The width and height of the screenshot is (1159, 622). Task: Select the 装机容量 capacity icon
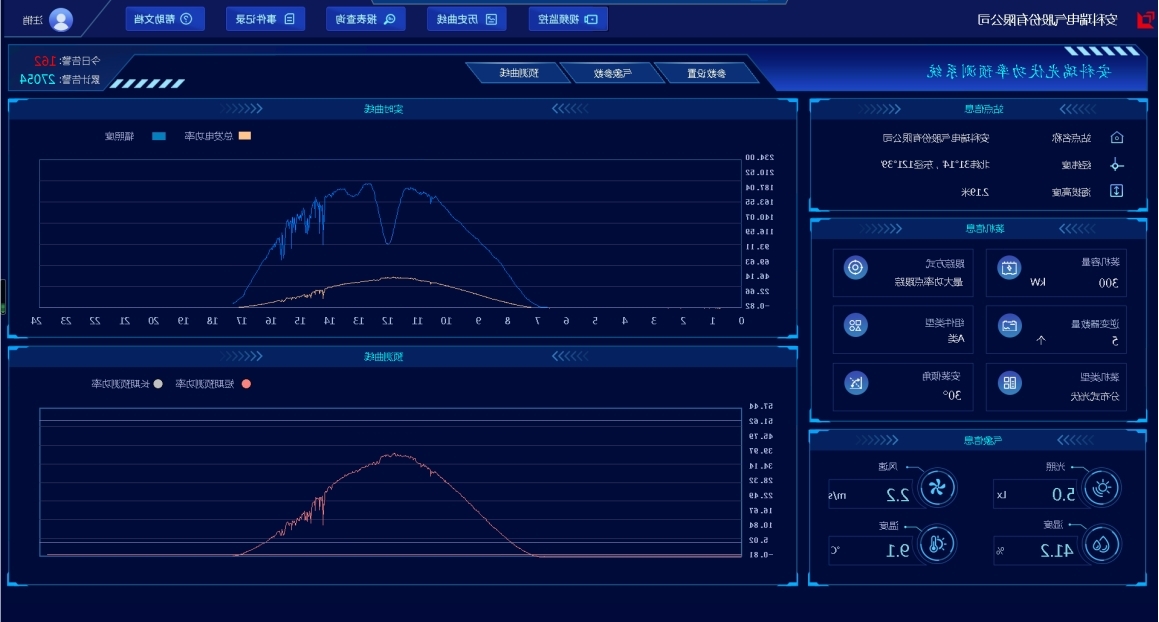pyautogui.click(x=1010, y=267)
